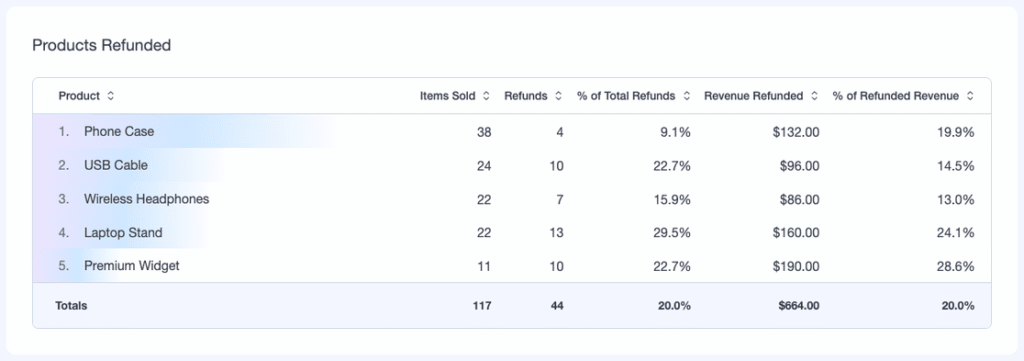Click Premium Widget 28.6% refunded revenue
1024x361 pixels.
click(955, 266)
